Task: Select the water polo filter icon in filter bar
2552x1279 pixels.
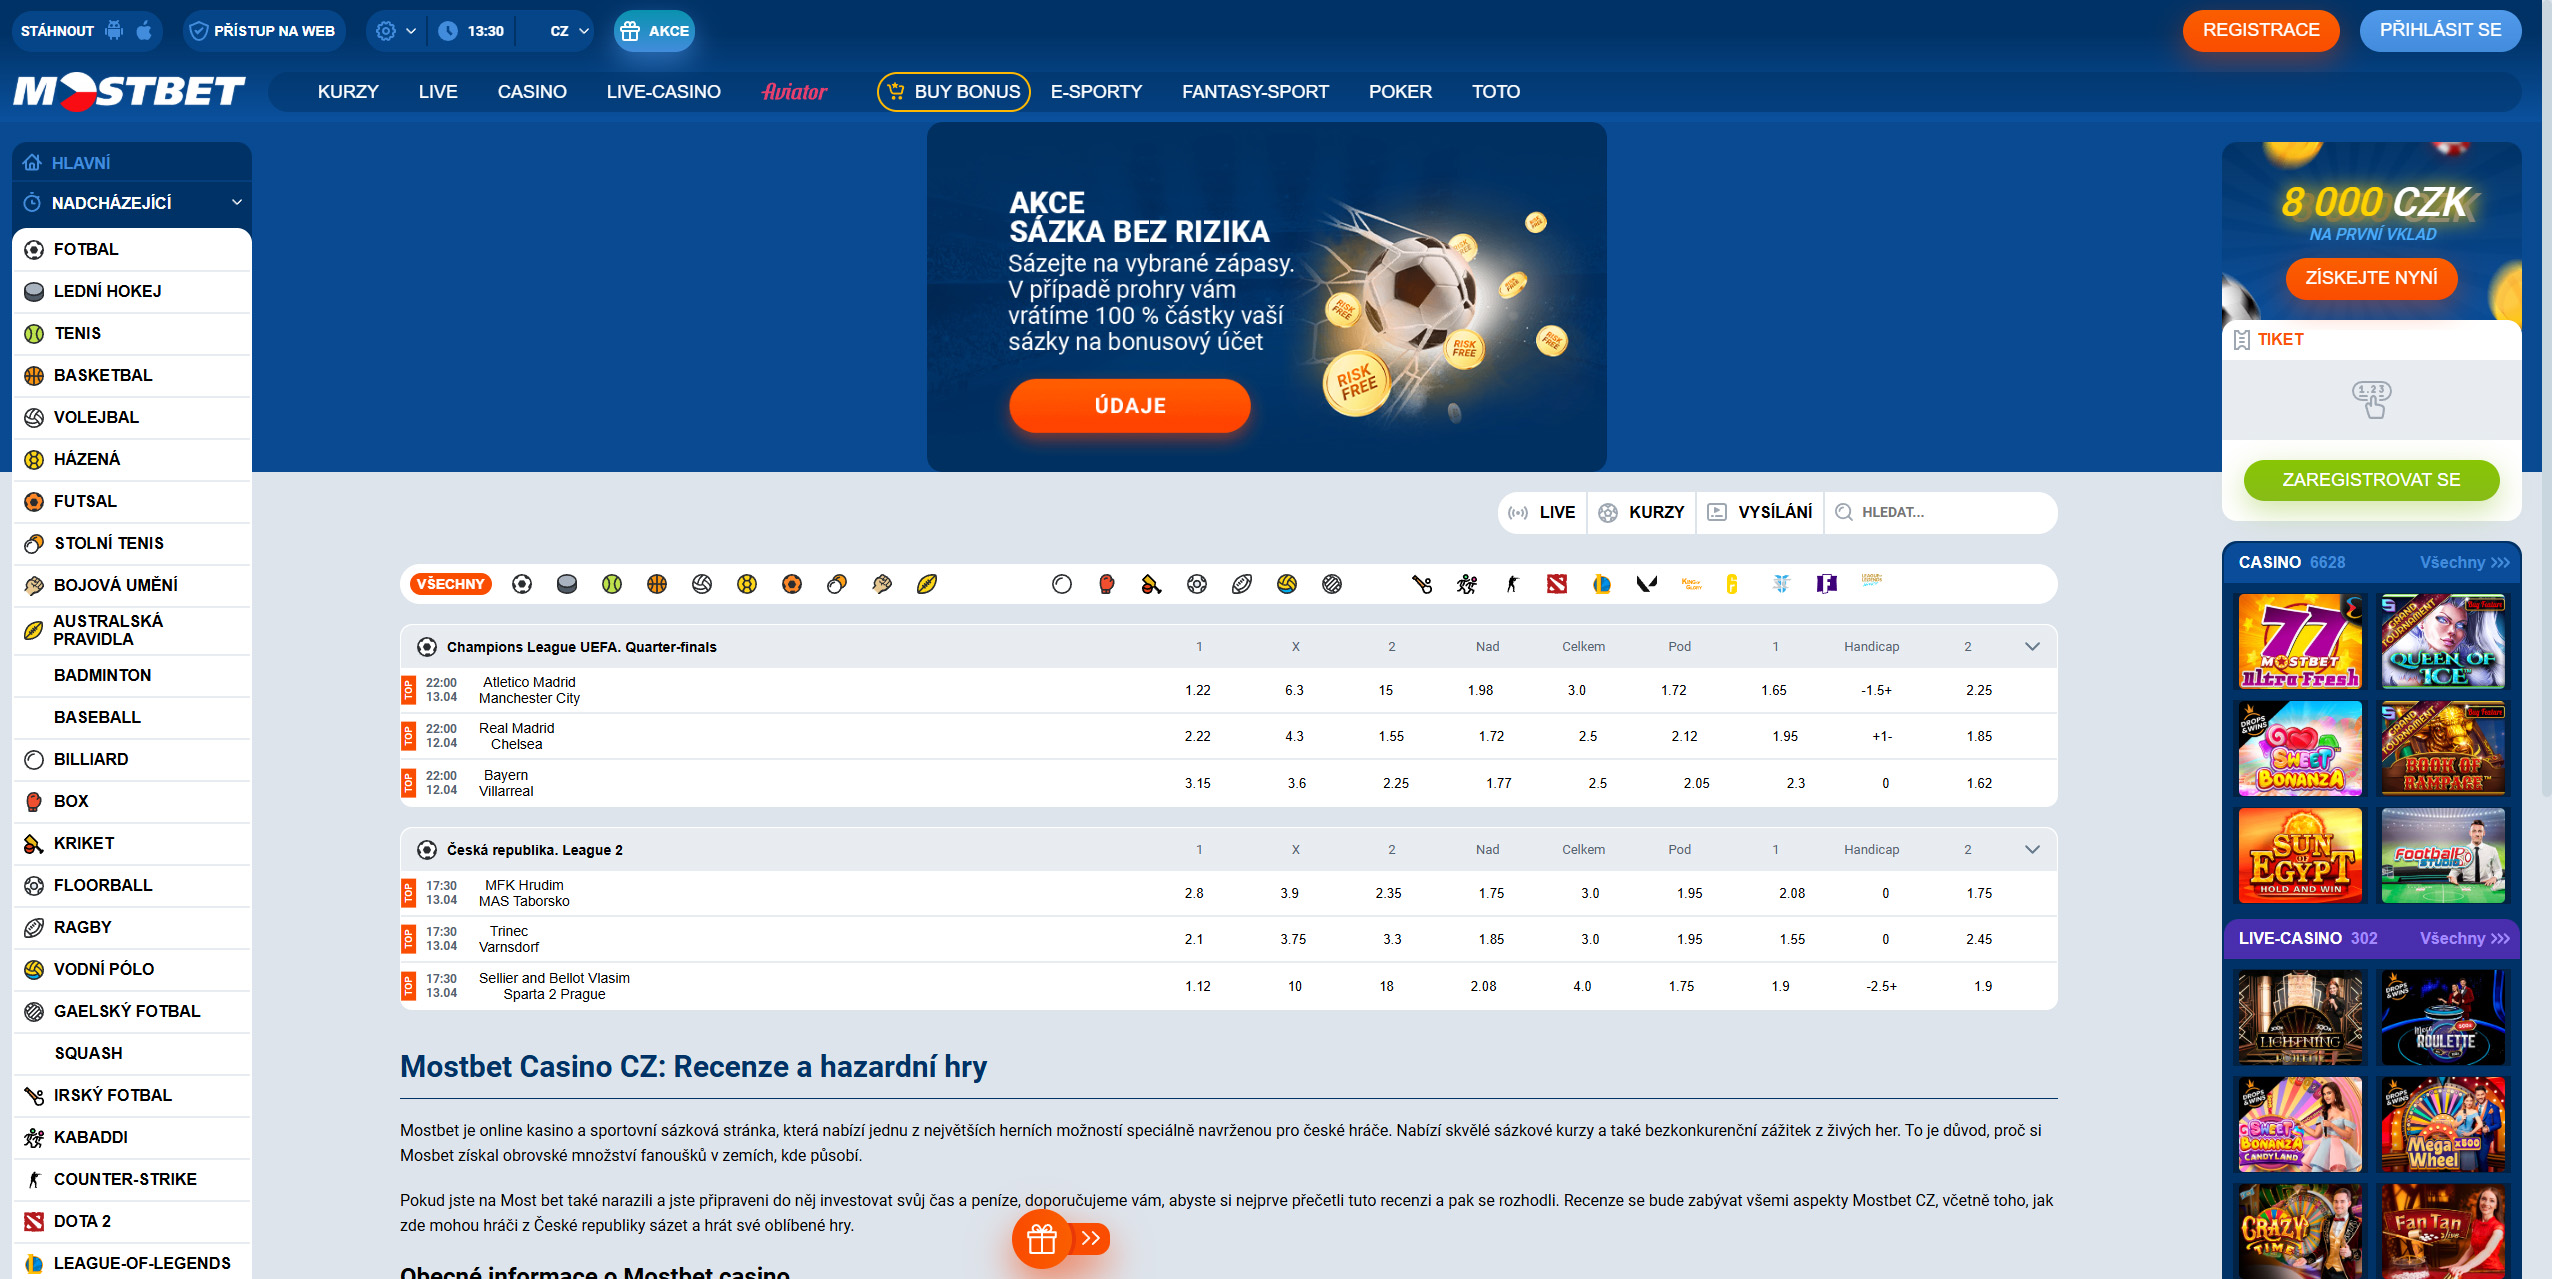Action: [x=1287, y=584]
